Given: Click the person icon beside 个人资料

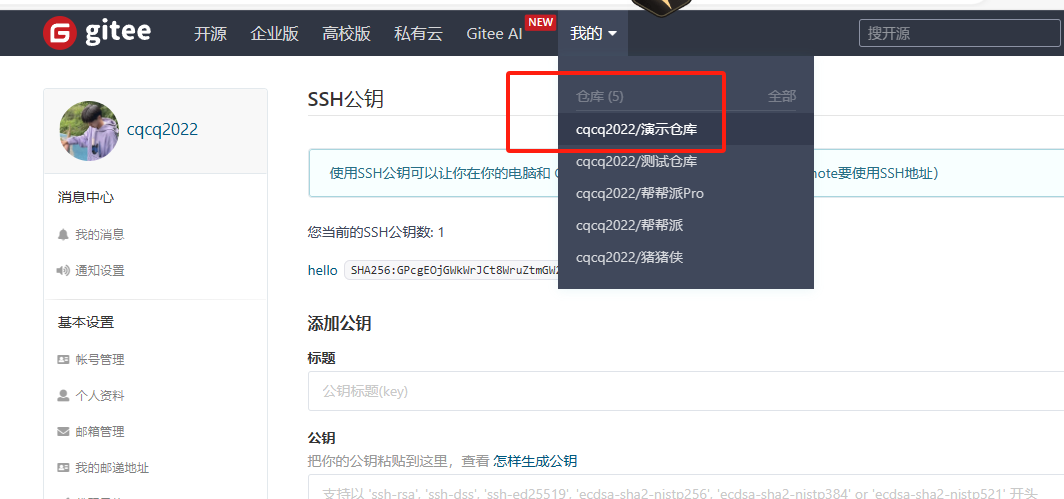Looking at the screenshot, I should click(x=63, y=395).
